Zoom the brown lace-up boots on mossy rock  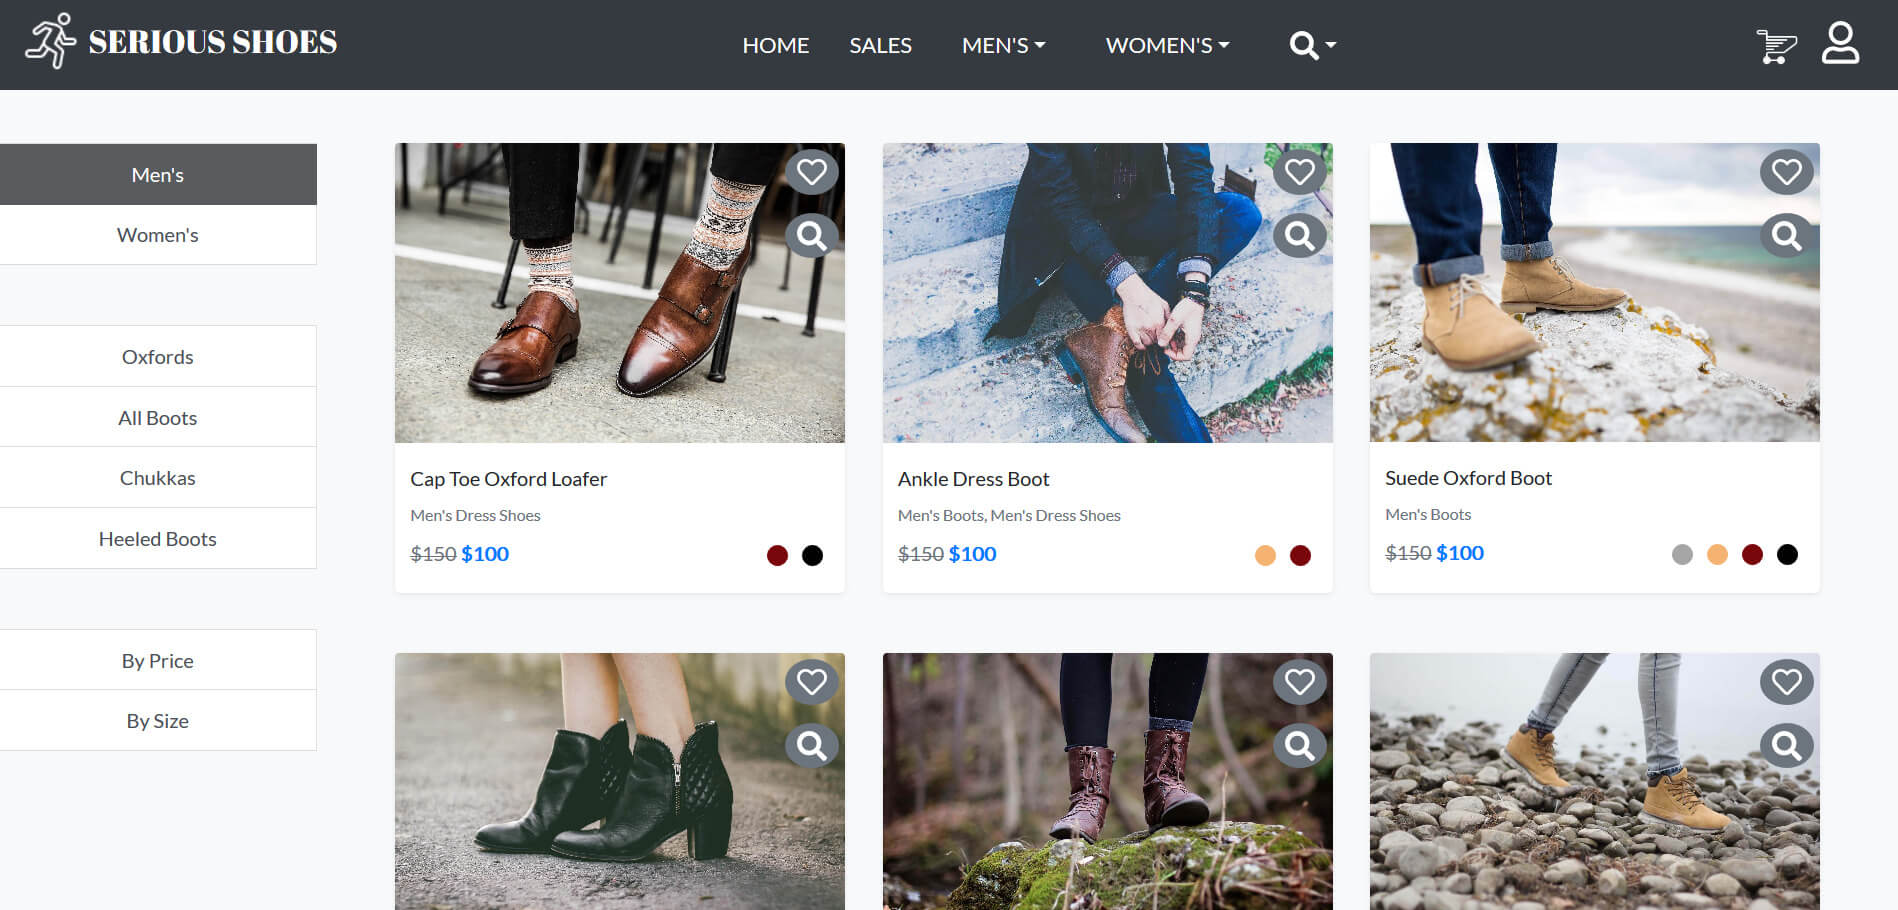[1300, 746]
